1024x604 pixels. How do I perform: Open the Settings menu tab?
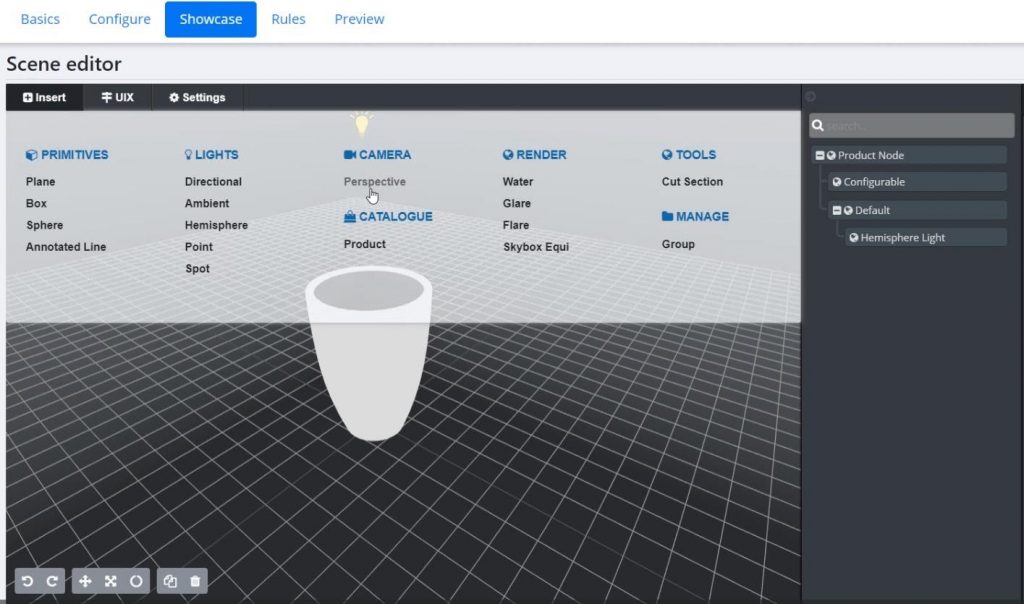click(x=197, y=97)
